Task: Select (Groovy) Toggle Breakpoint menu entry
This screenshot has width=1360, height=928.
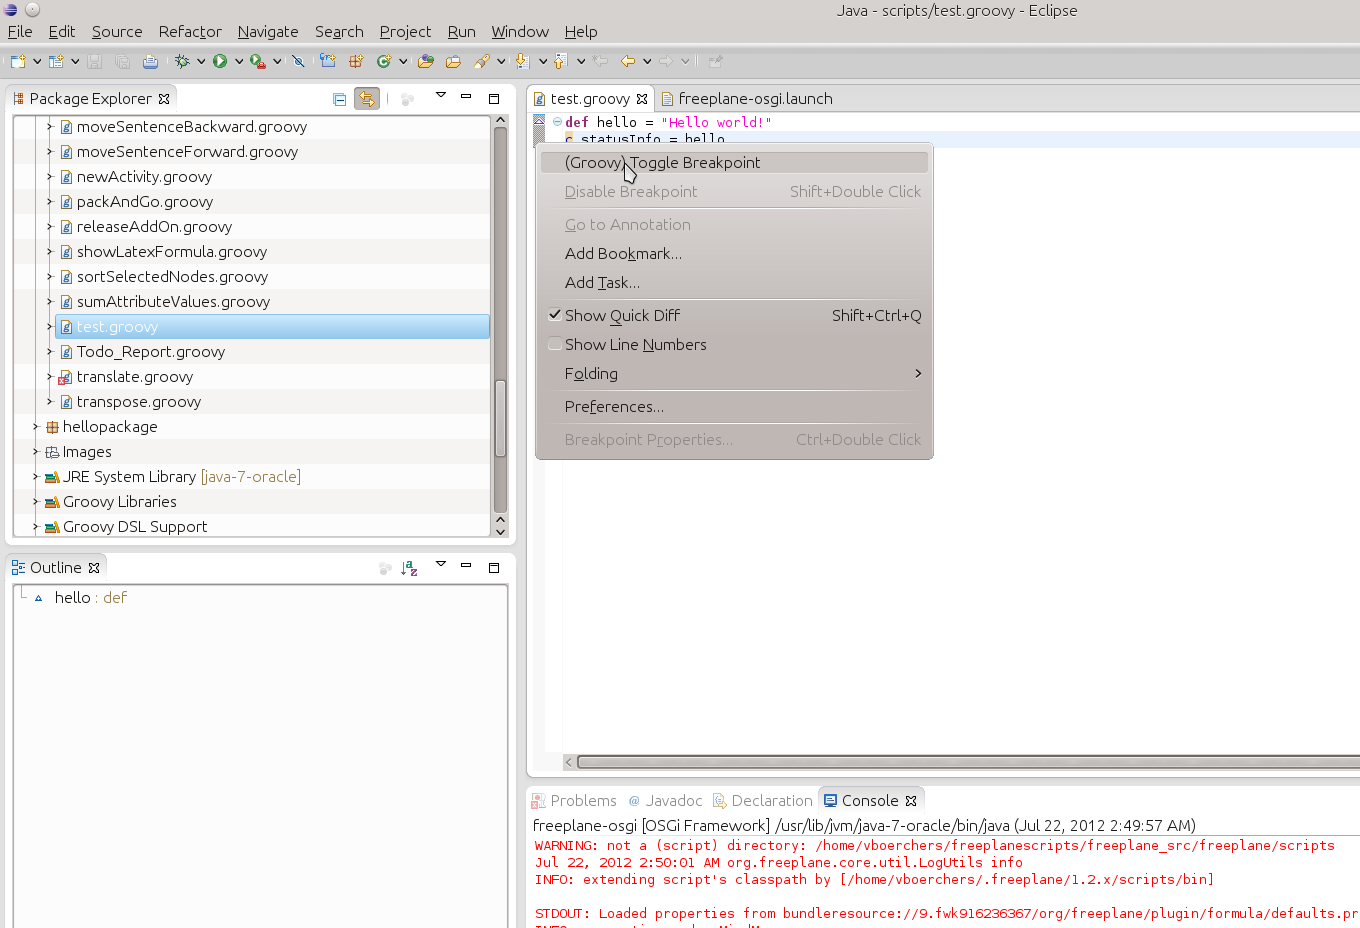Action: (x=662, y=163)
